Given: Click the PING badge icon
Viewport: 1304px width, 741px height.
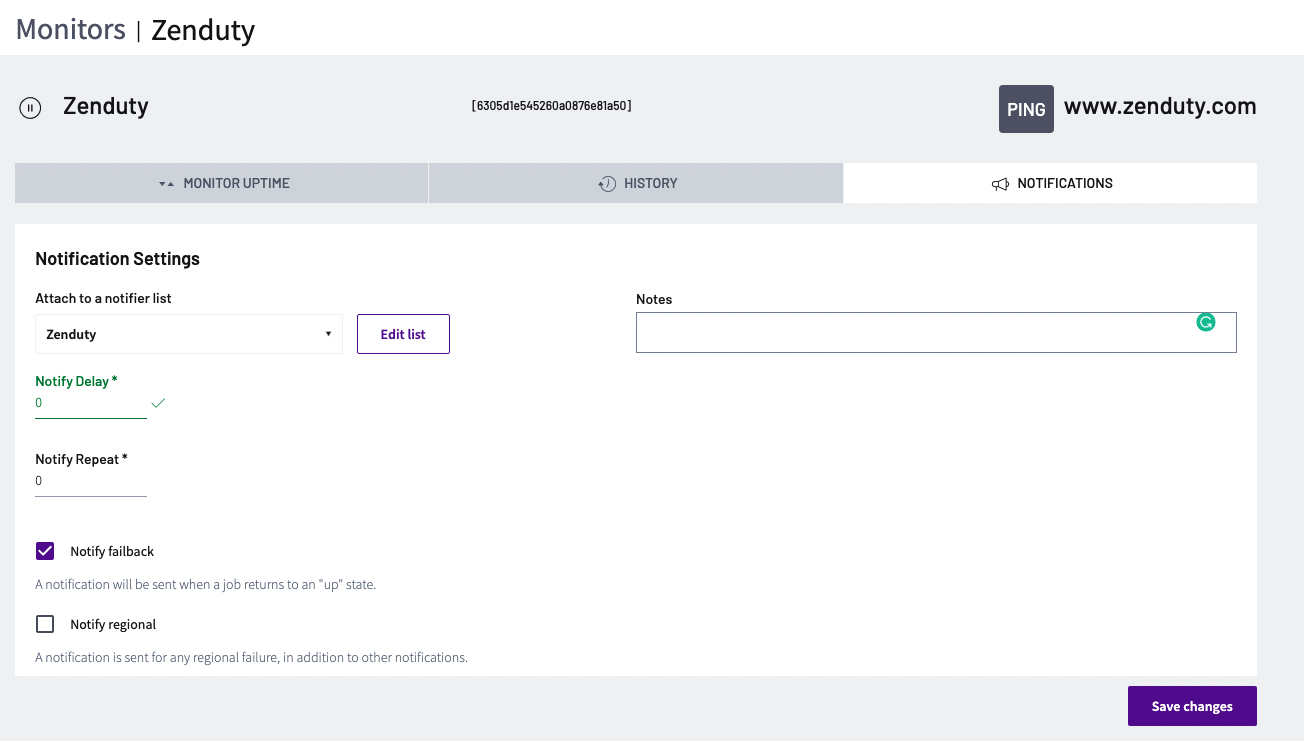Looking at the screenshot, I should click(x=1026, y=109).
